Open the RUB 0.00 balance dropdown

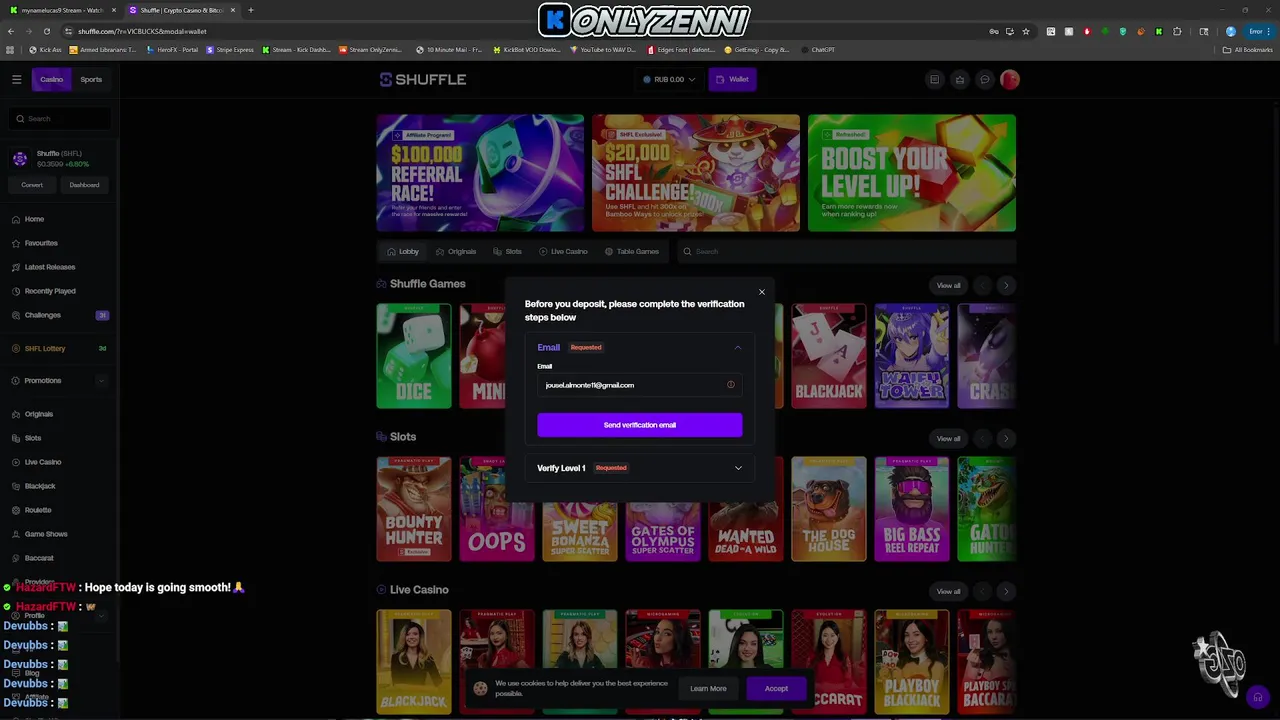[x=668, y=79]
